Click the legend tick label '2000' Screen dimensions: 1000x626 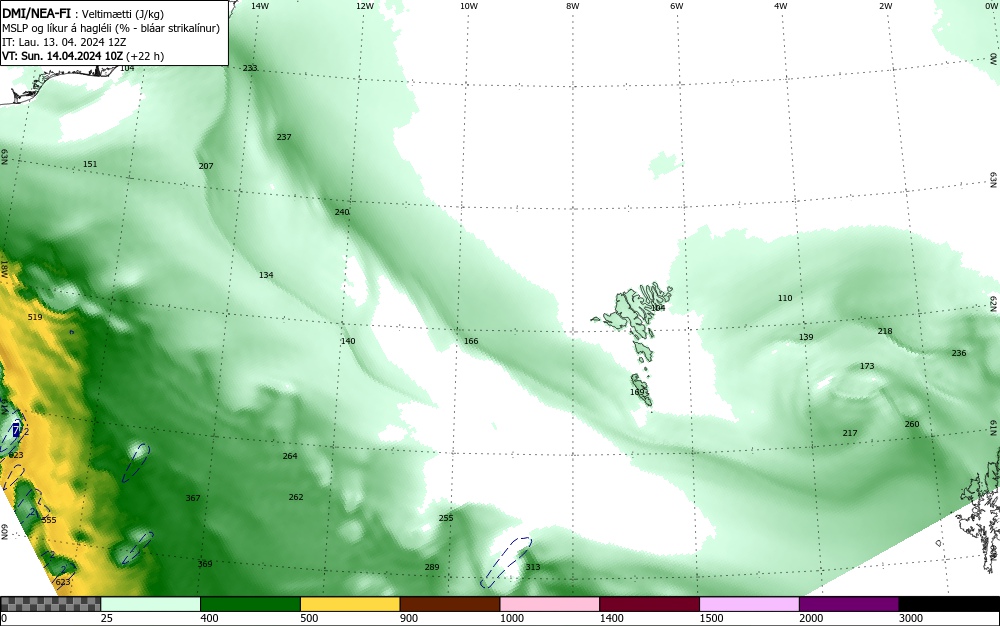(811, 618)
